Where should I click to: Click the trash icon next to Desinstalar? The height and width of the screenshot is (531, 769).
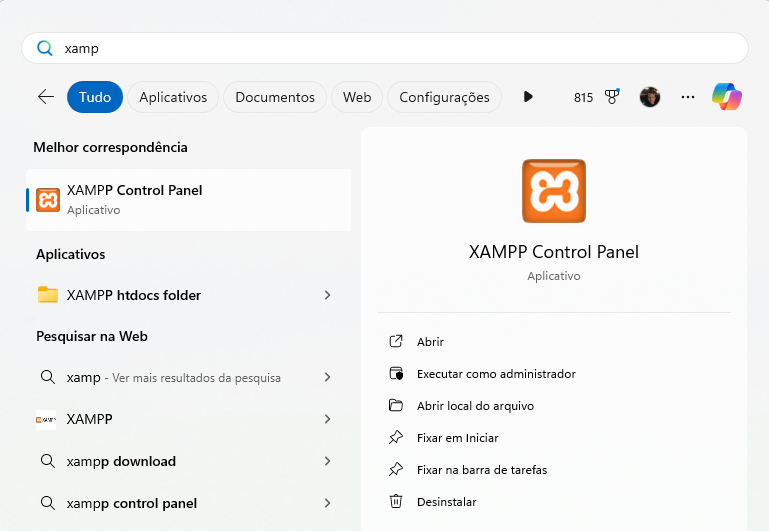pos(396,502)
